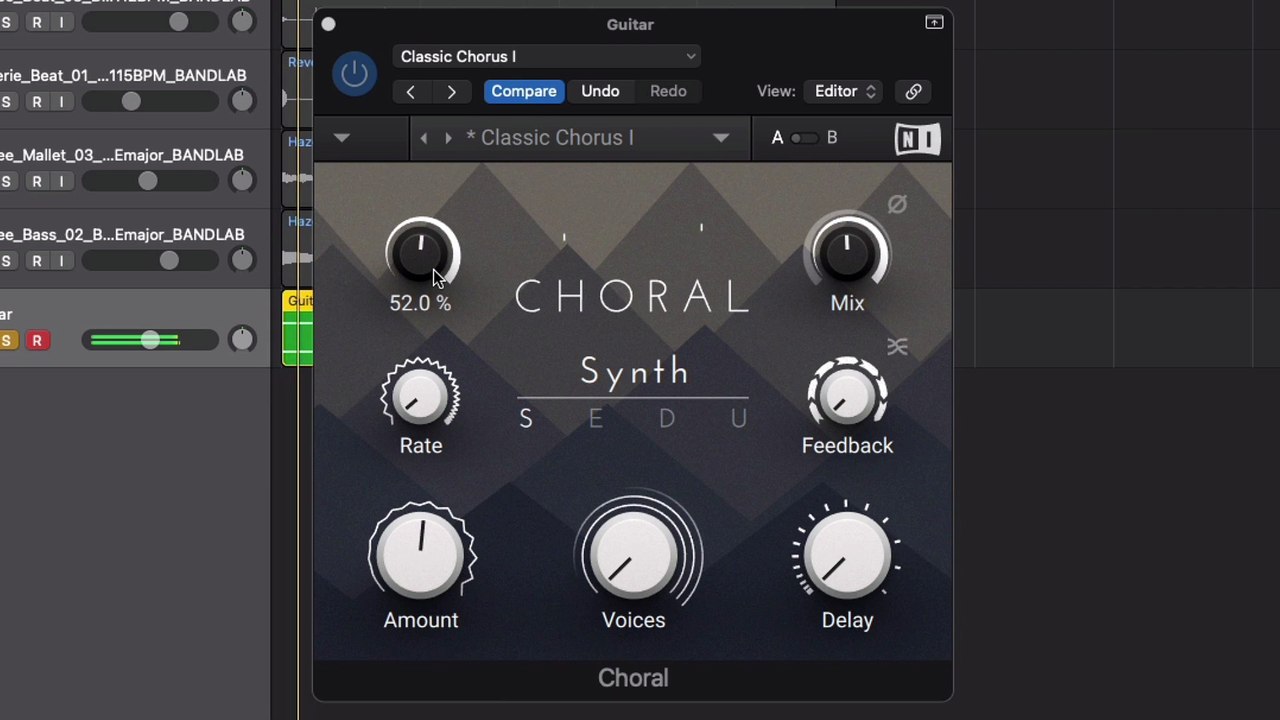Viewport: 1280px width, 720px height.
Task: Click the ee_Mallet_03 track volume slider
Action: (x=150, y=181)
